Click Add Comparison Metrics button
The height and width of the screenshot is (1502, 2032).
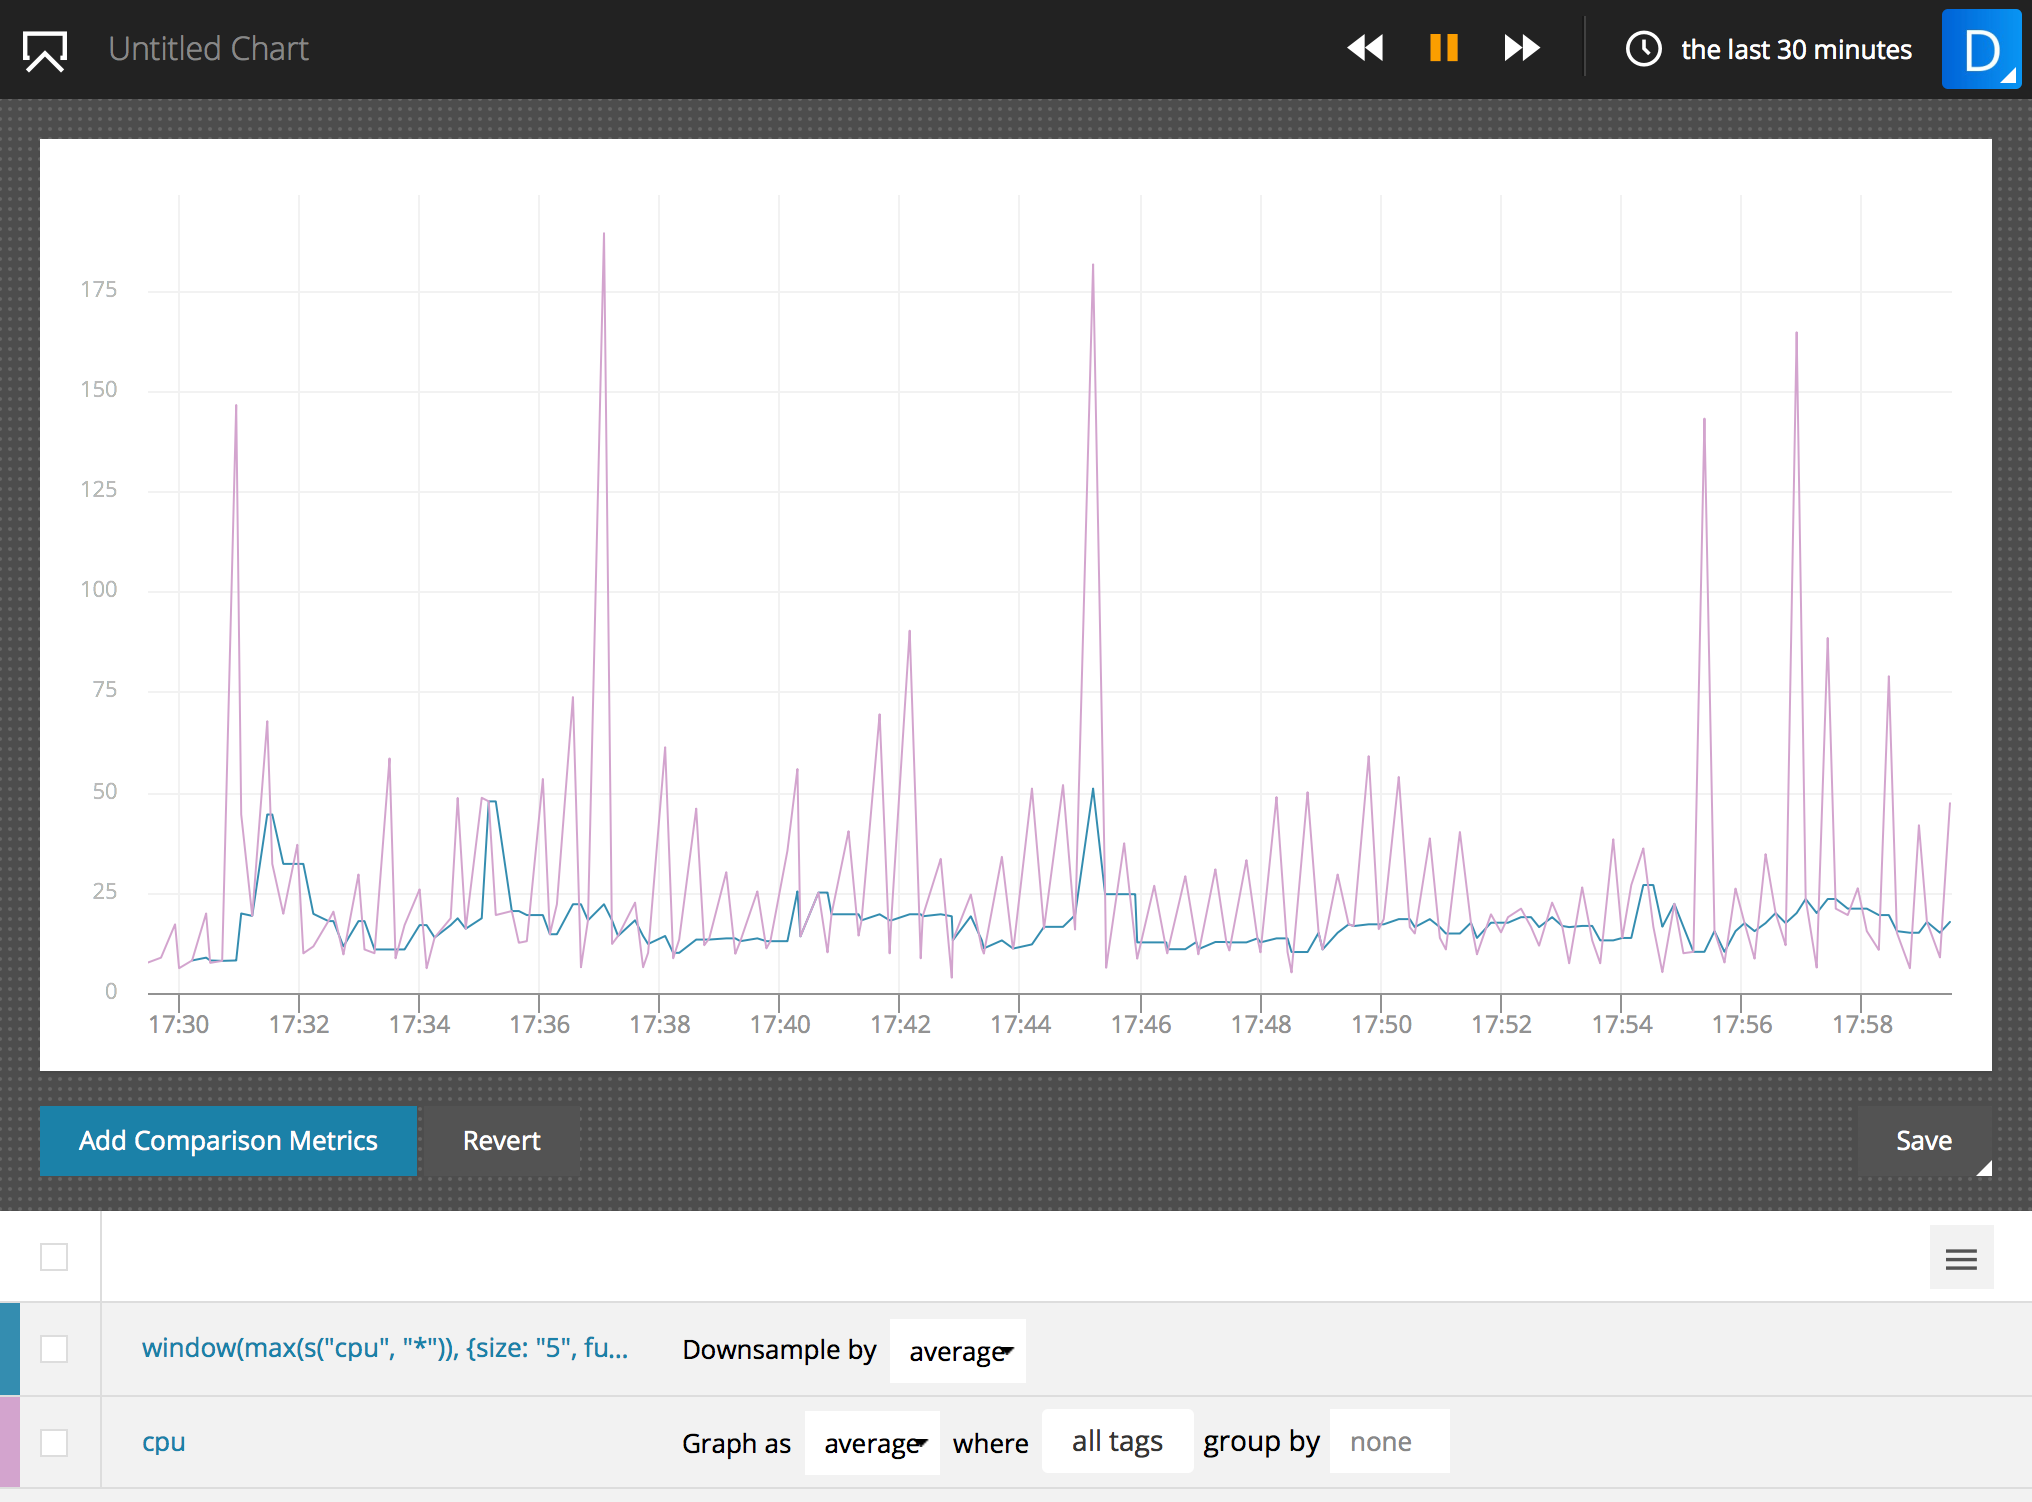coord(228,1141)
